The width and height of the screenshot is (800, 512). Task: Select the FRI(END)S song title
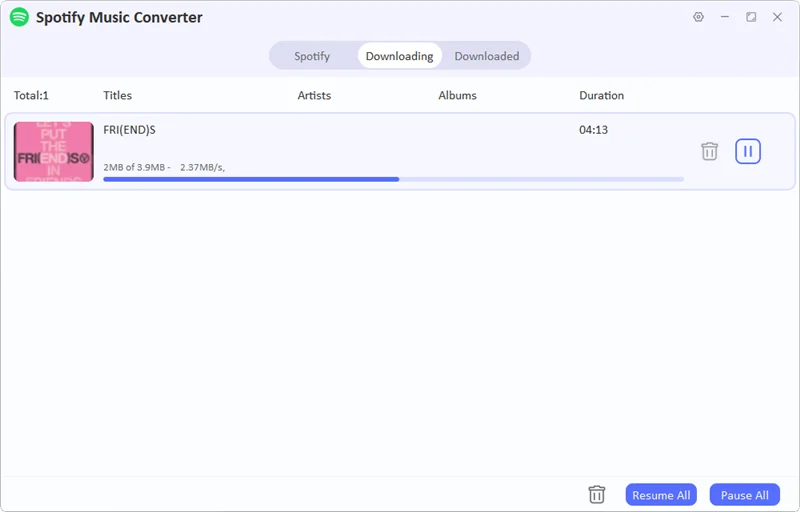pyautogui.click(x=129, y=130)
